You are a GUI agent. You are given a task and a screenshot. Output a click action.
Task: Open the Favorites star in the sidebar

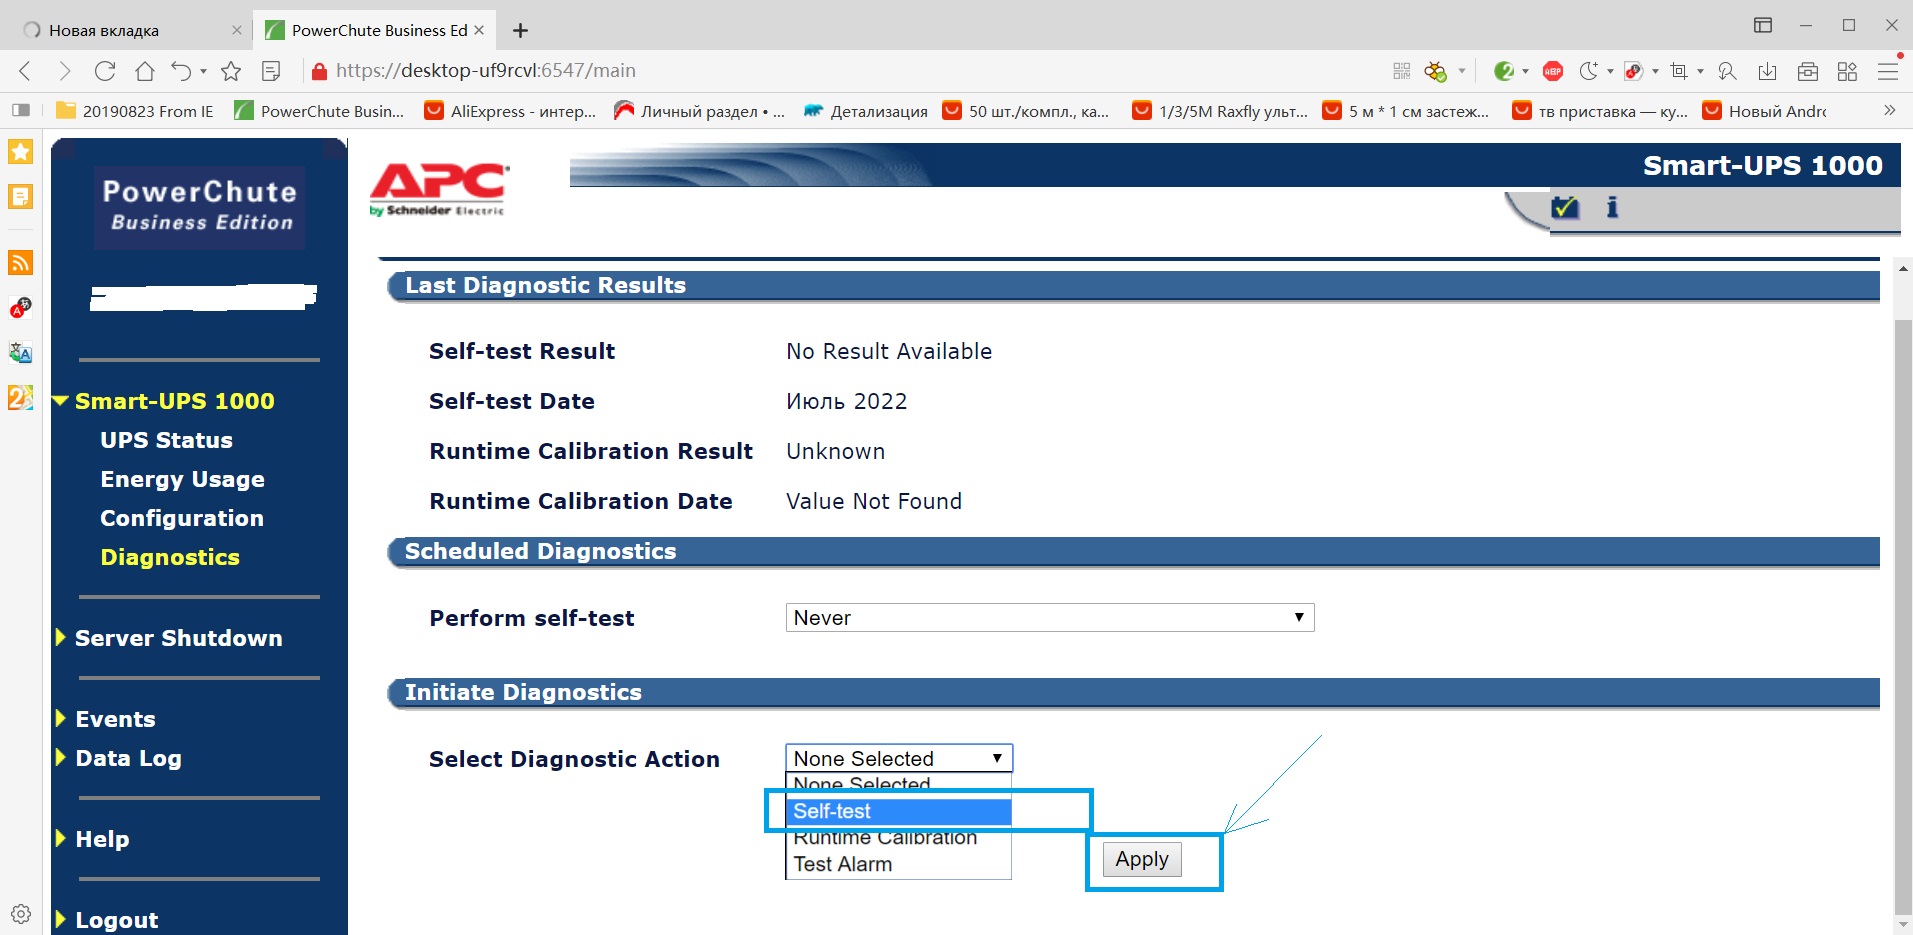click(x=21, y=152)
